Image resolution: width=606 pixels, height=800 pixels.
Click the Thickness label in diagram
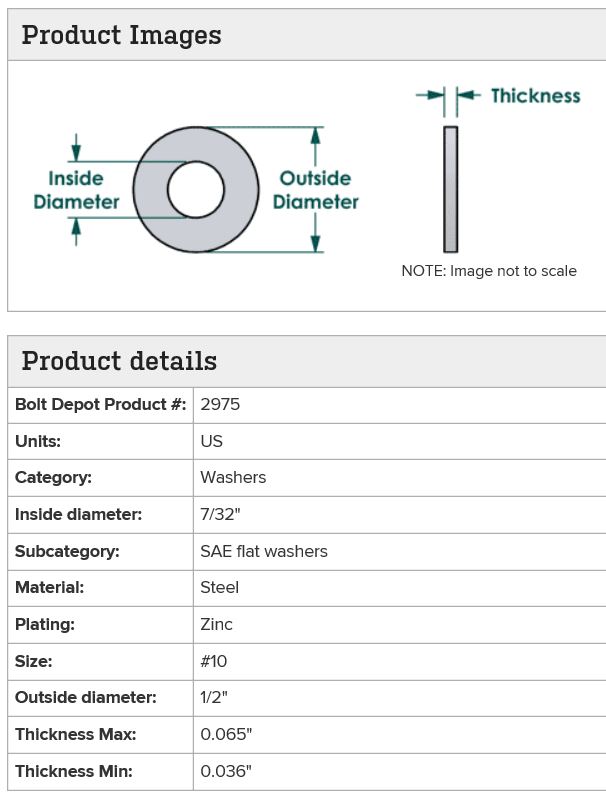536,96
